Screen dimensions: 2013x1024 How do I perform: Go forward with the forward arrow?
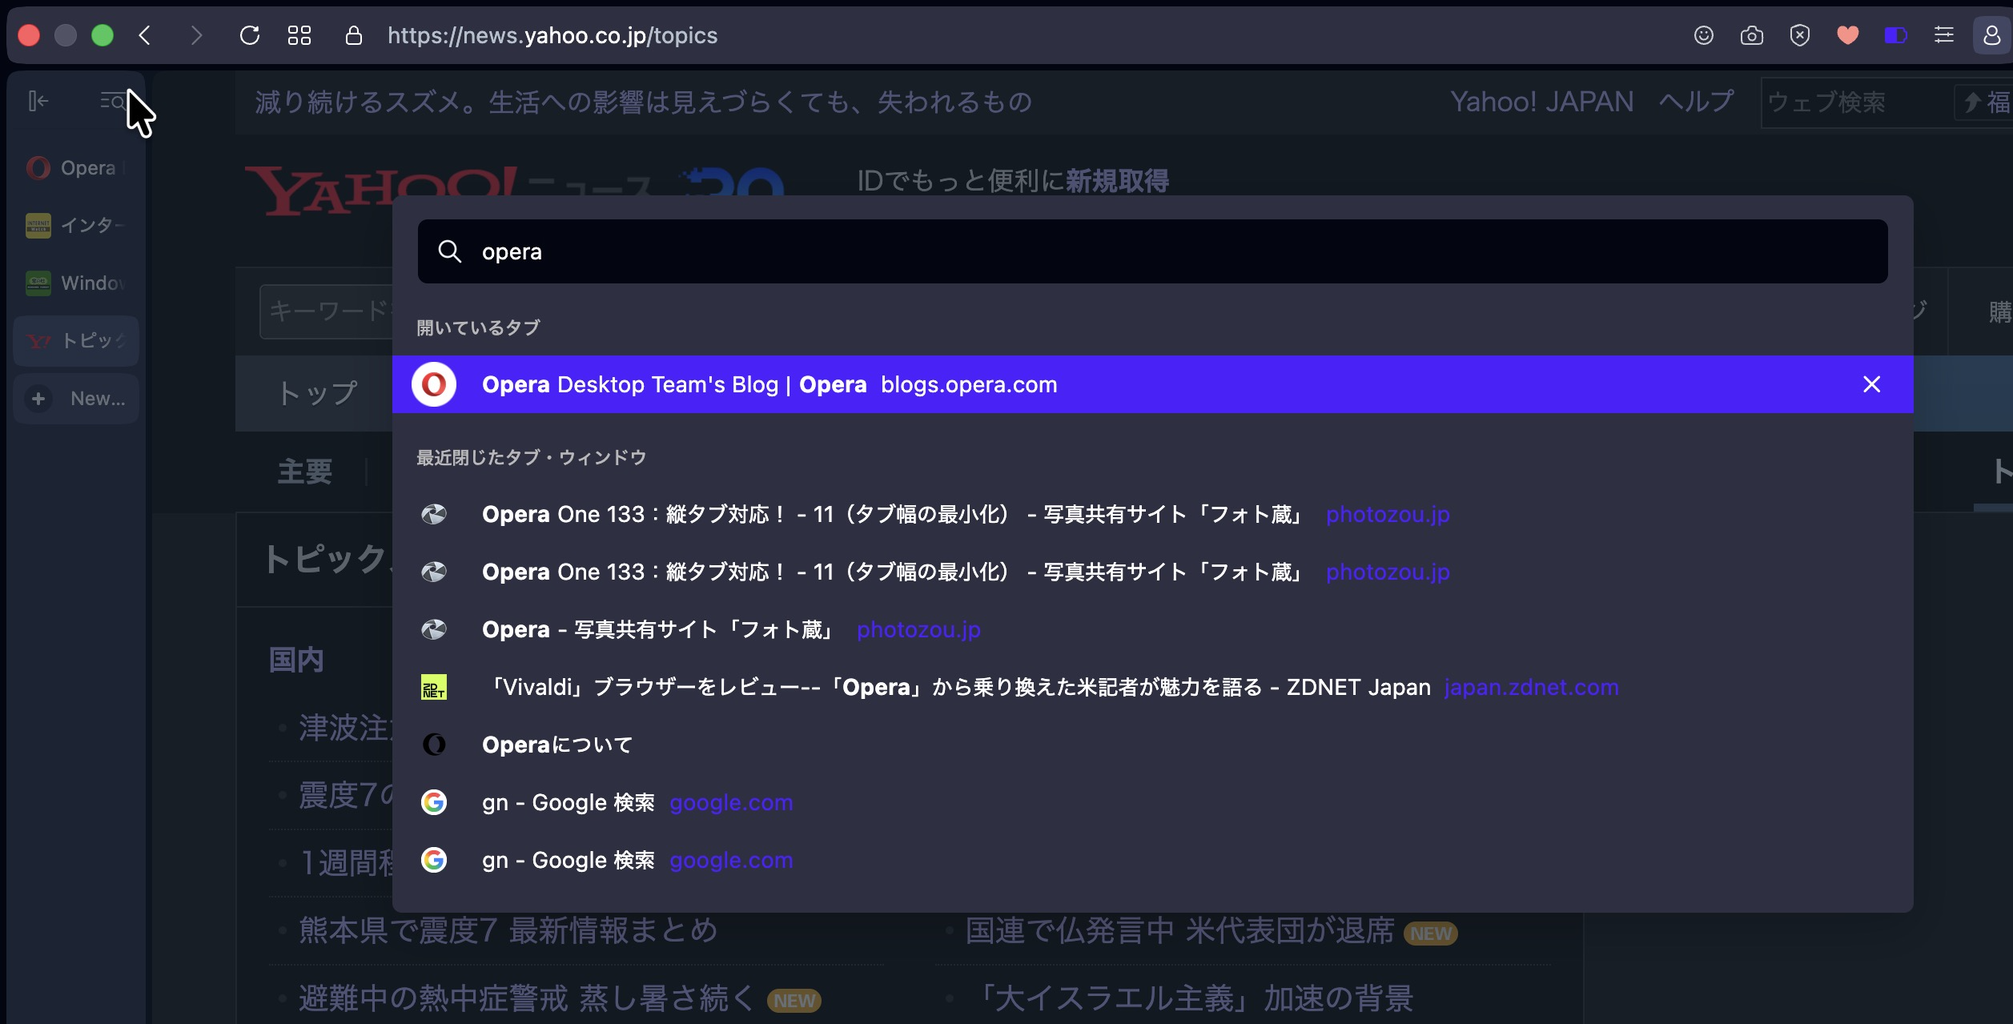click(196, 36)
